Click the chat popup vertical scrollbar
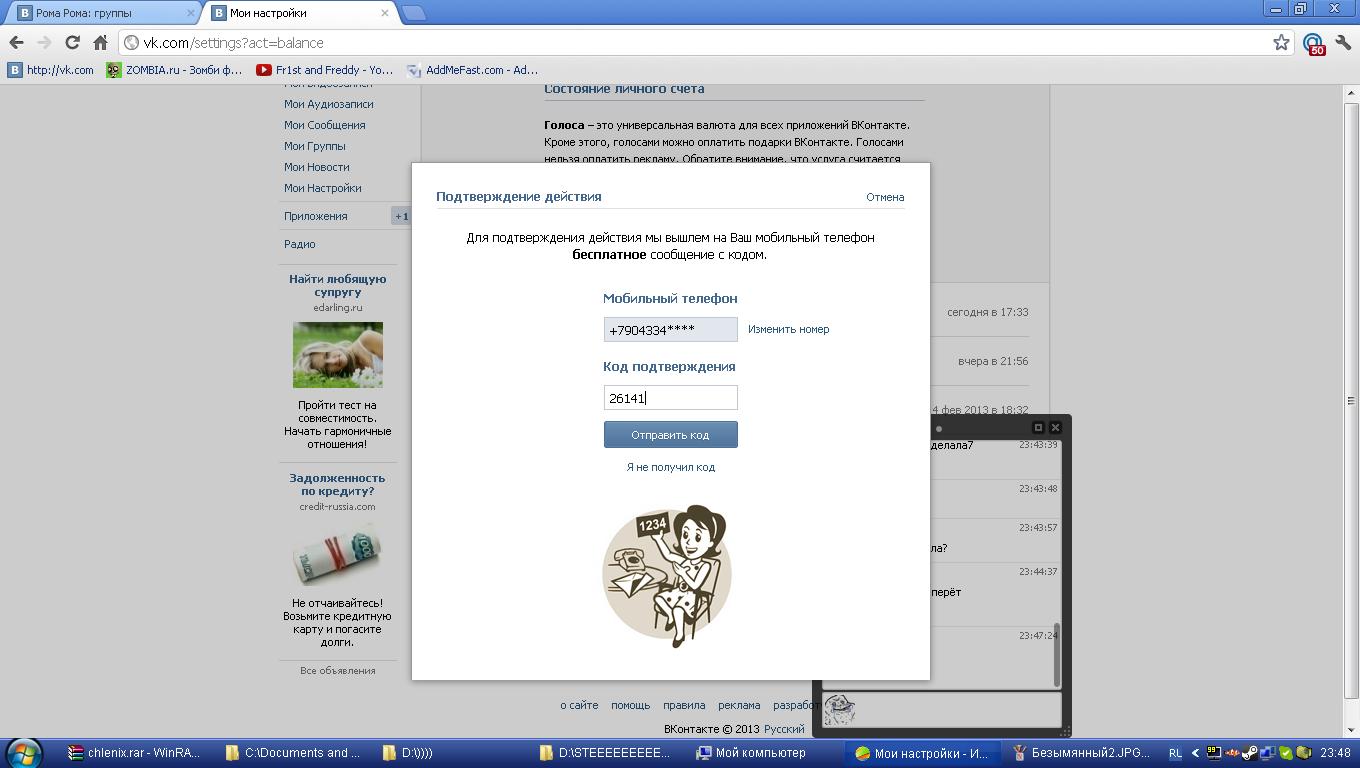1360x768 pixels. (1056, 655)
